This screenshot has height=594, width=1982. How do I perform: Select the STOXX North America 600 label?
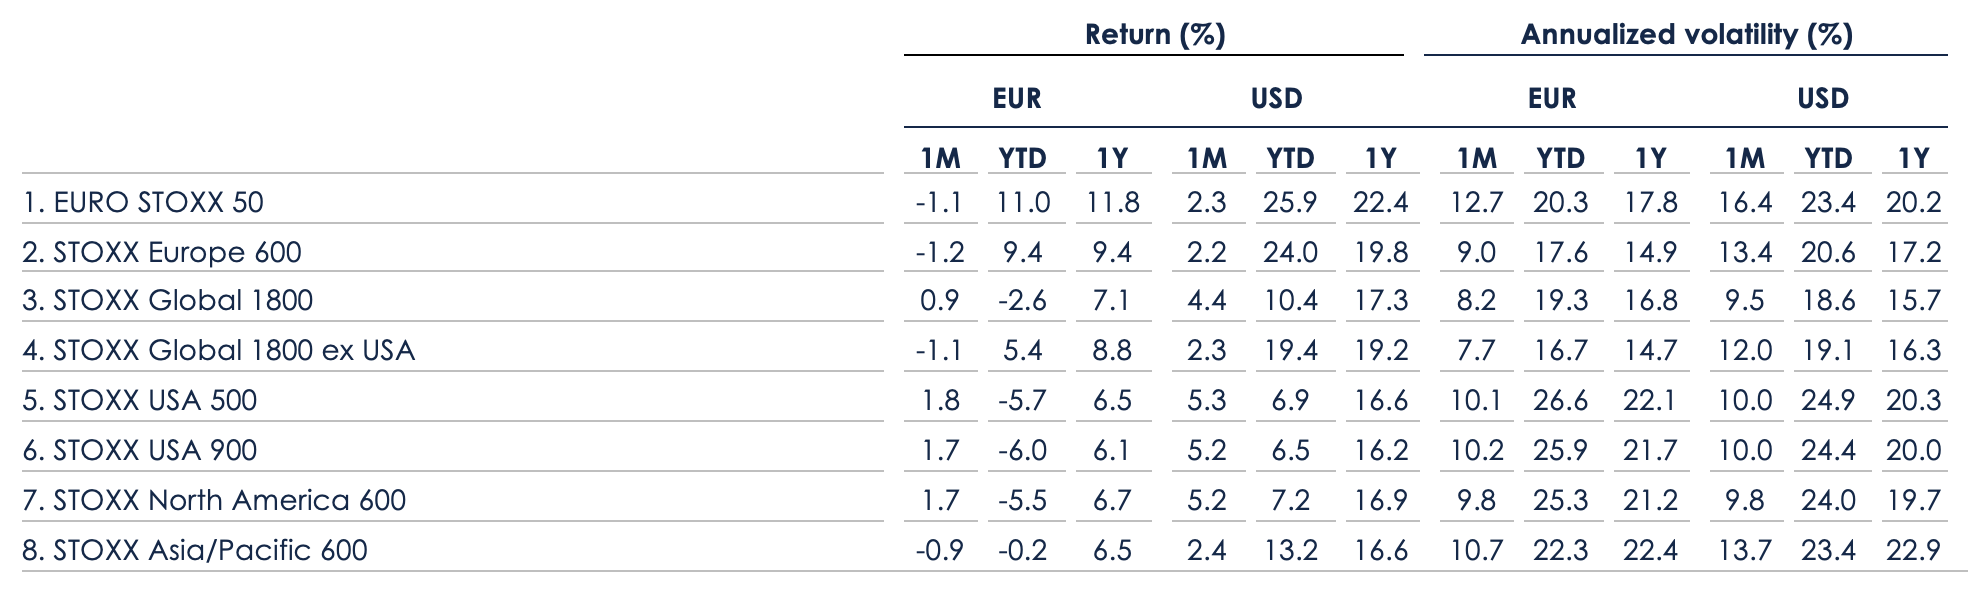point(214,500)
